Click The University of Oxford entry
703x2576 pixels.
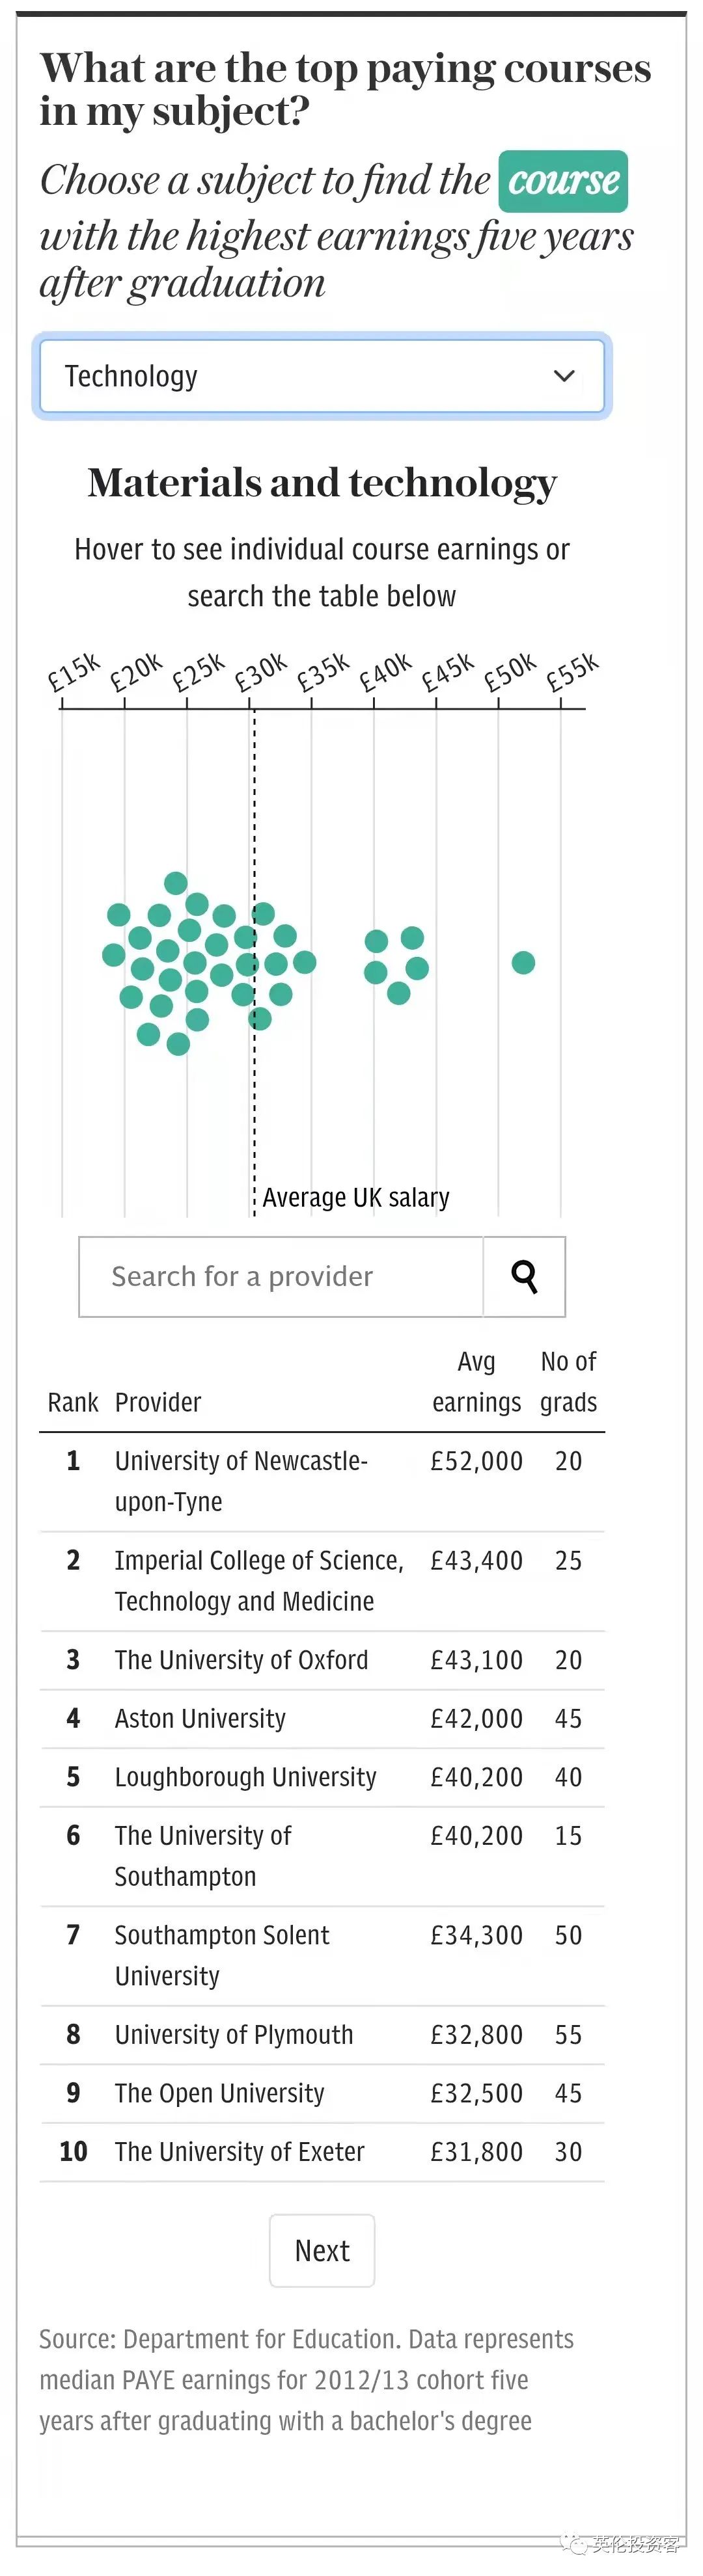point(322,1660)
